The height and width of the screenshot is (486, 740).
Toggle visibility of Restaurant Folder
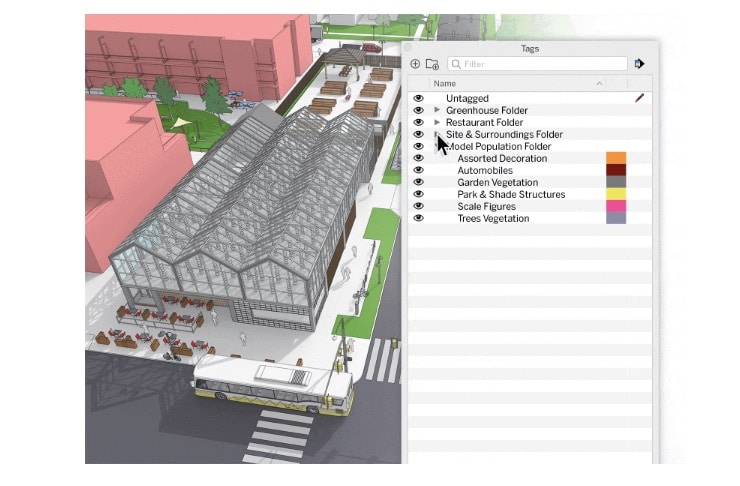coord(418,122)
